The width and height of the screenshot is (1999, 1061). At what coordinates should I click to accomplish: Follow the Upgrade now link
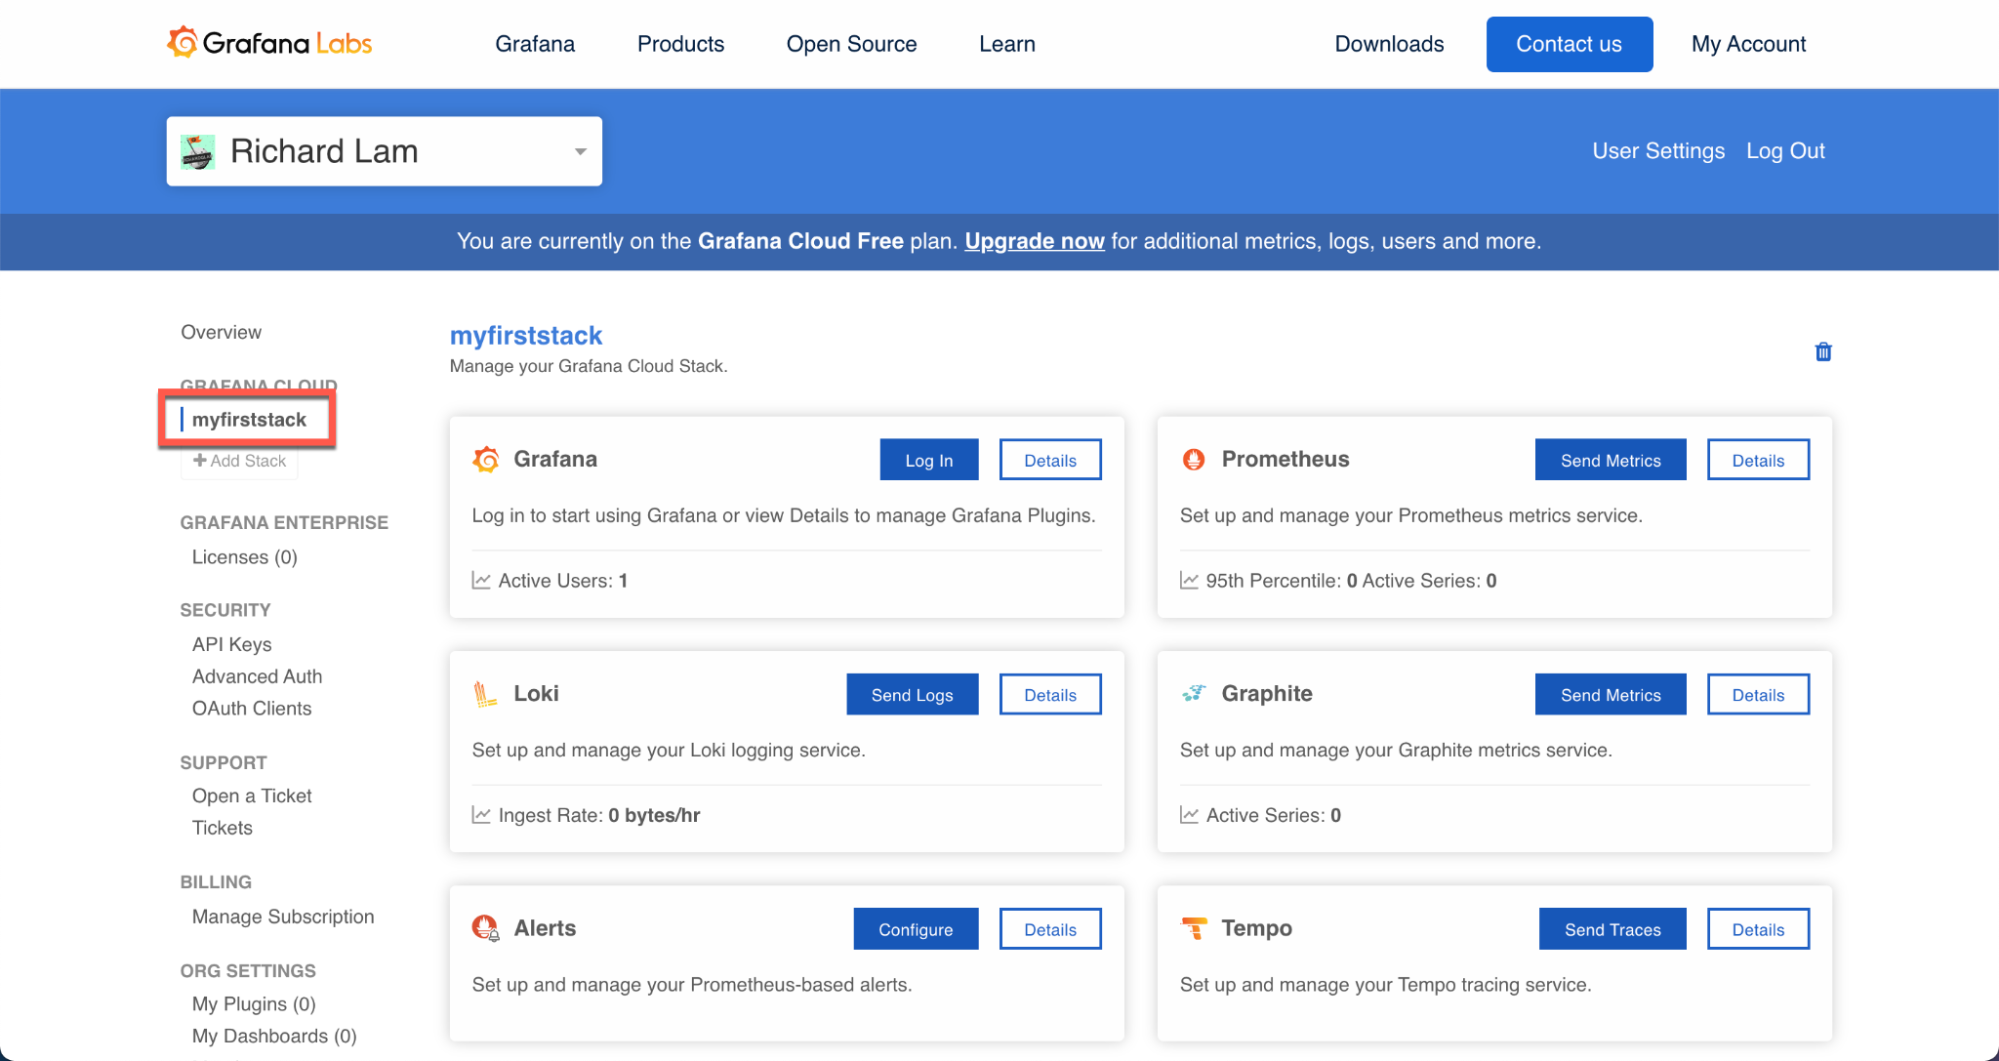coord(1034,241)
